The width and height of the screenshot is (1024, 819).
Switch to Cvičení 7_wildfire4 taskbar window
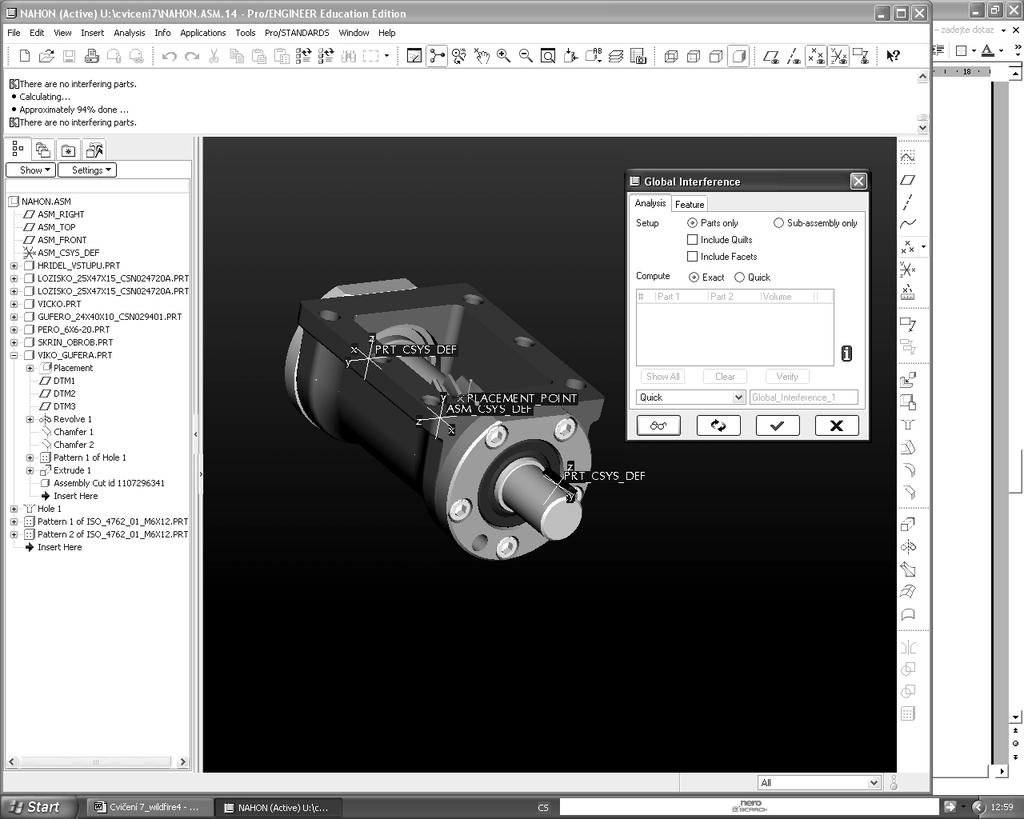pos(148,808)
